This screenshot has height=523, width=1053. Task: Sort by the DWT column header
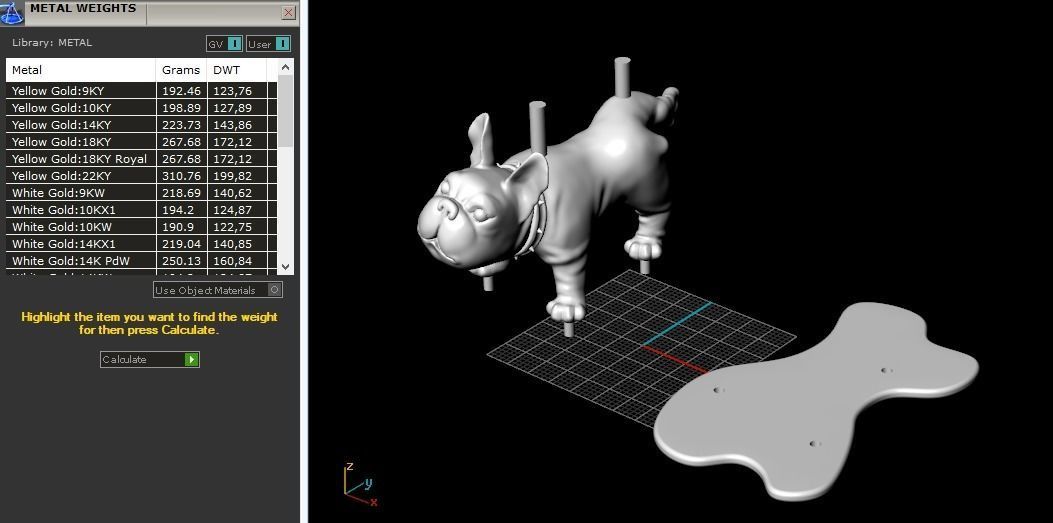pos(237,70)
